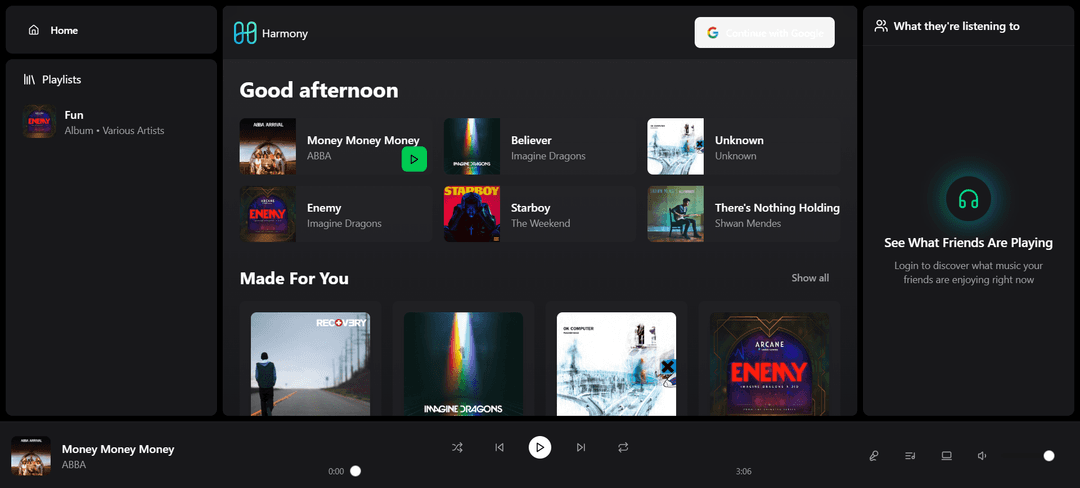
Task: Click the Home house icon
Action: pos(34,30)
